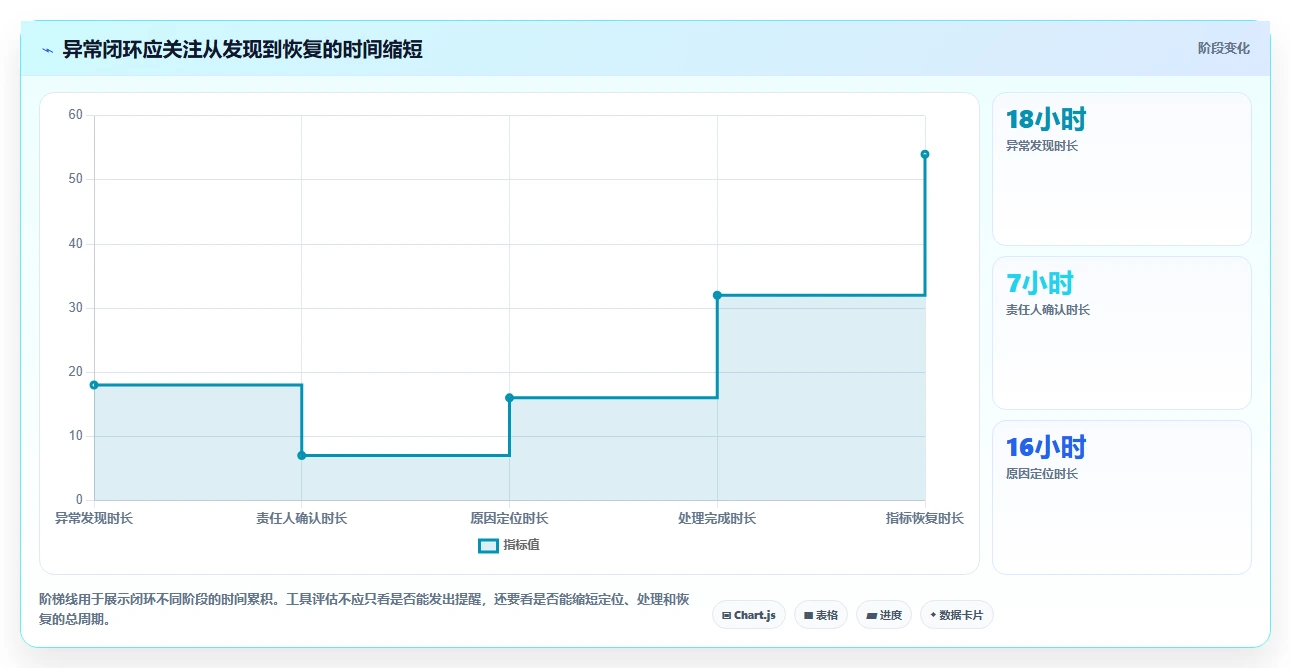Click the x-axis label 指标恢复时长
The width and height of the screenshot is (1291, 668).
point(925,518)
